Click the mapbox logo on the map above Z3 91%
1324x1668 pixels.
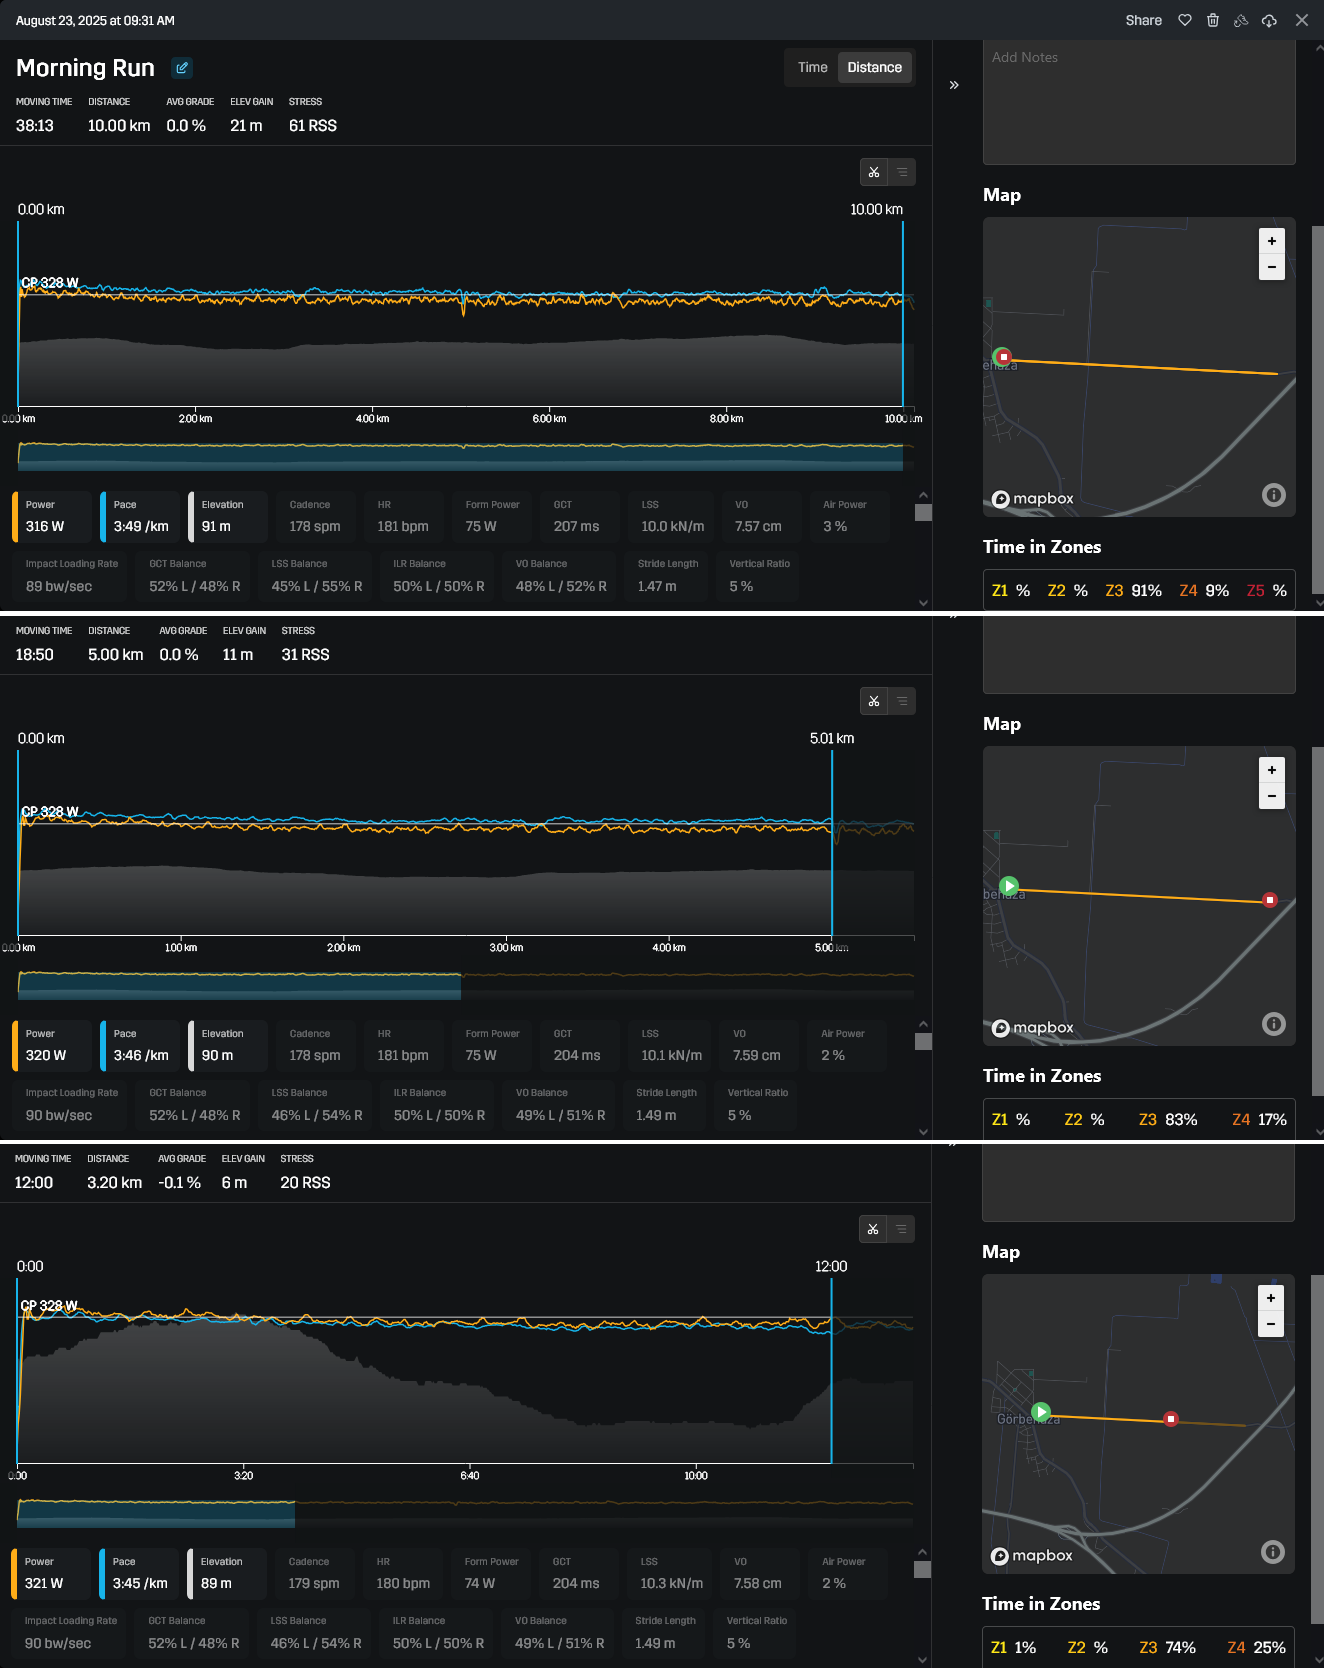tap(1033, 498)
